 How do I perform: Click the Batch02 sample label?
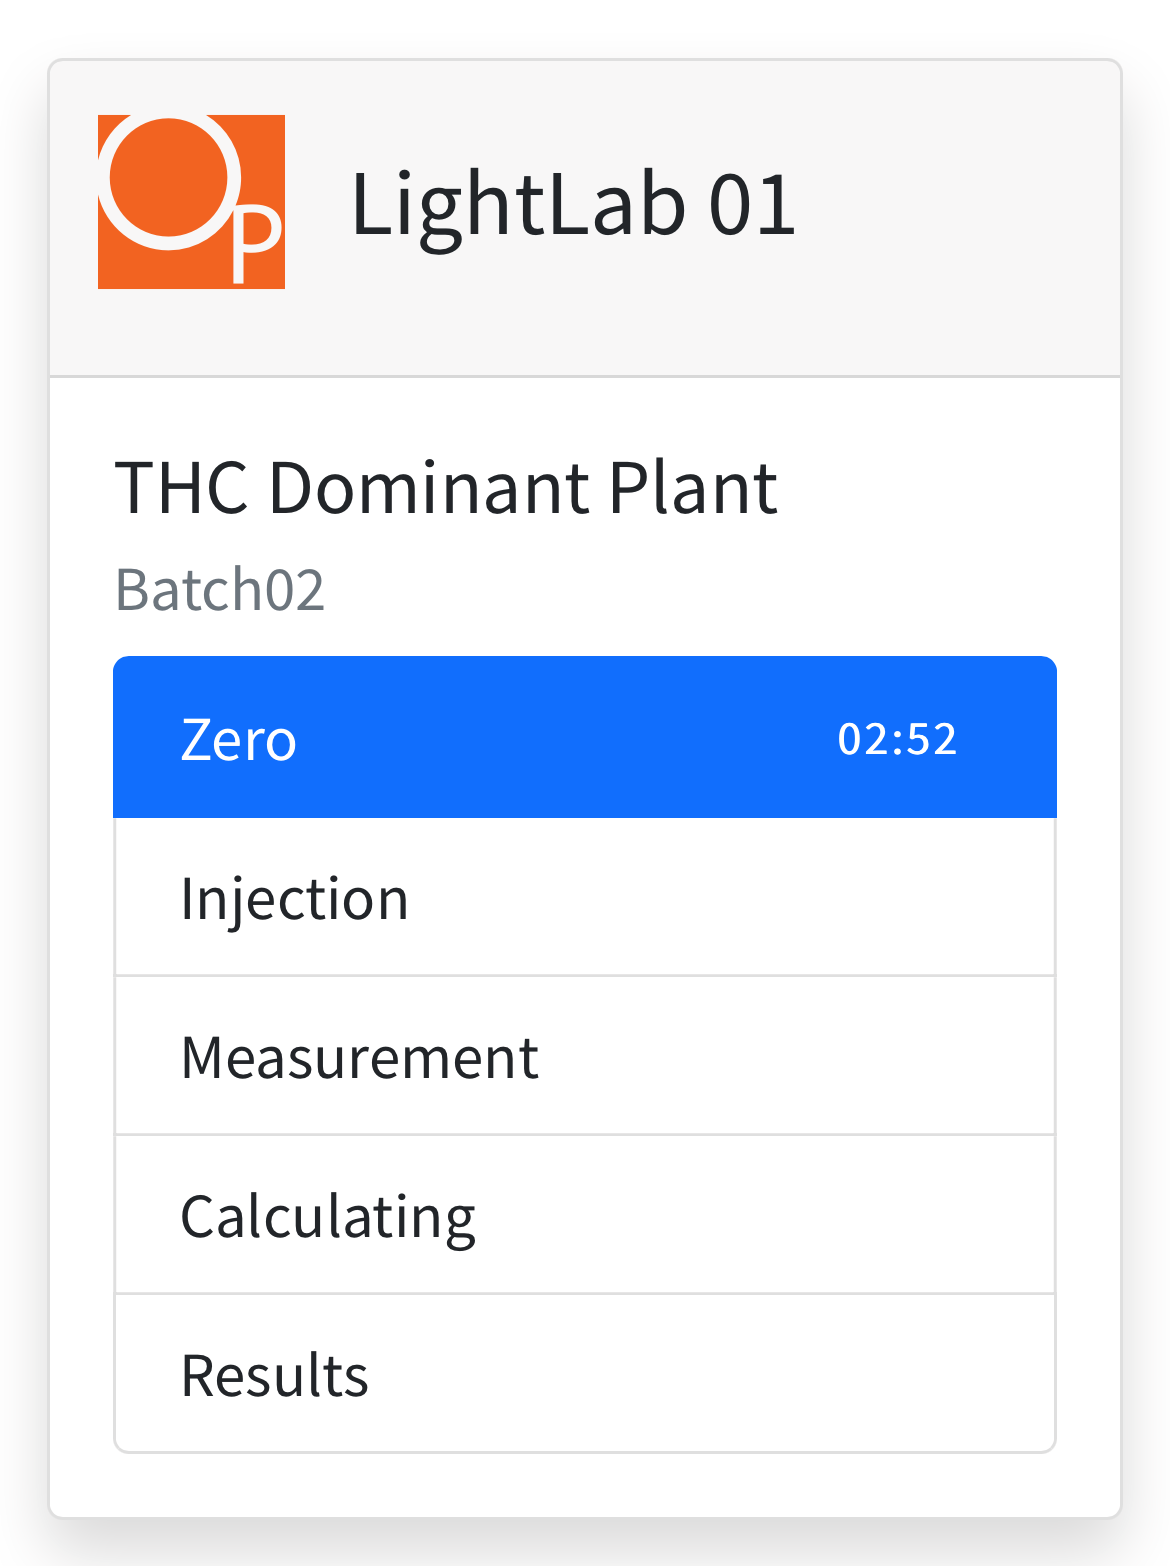(x=220, y=589)
